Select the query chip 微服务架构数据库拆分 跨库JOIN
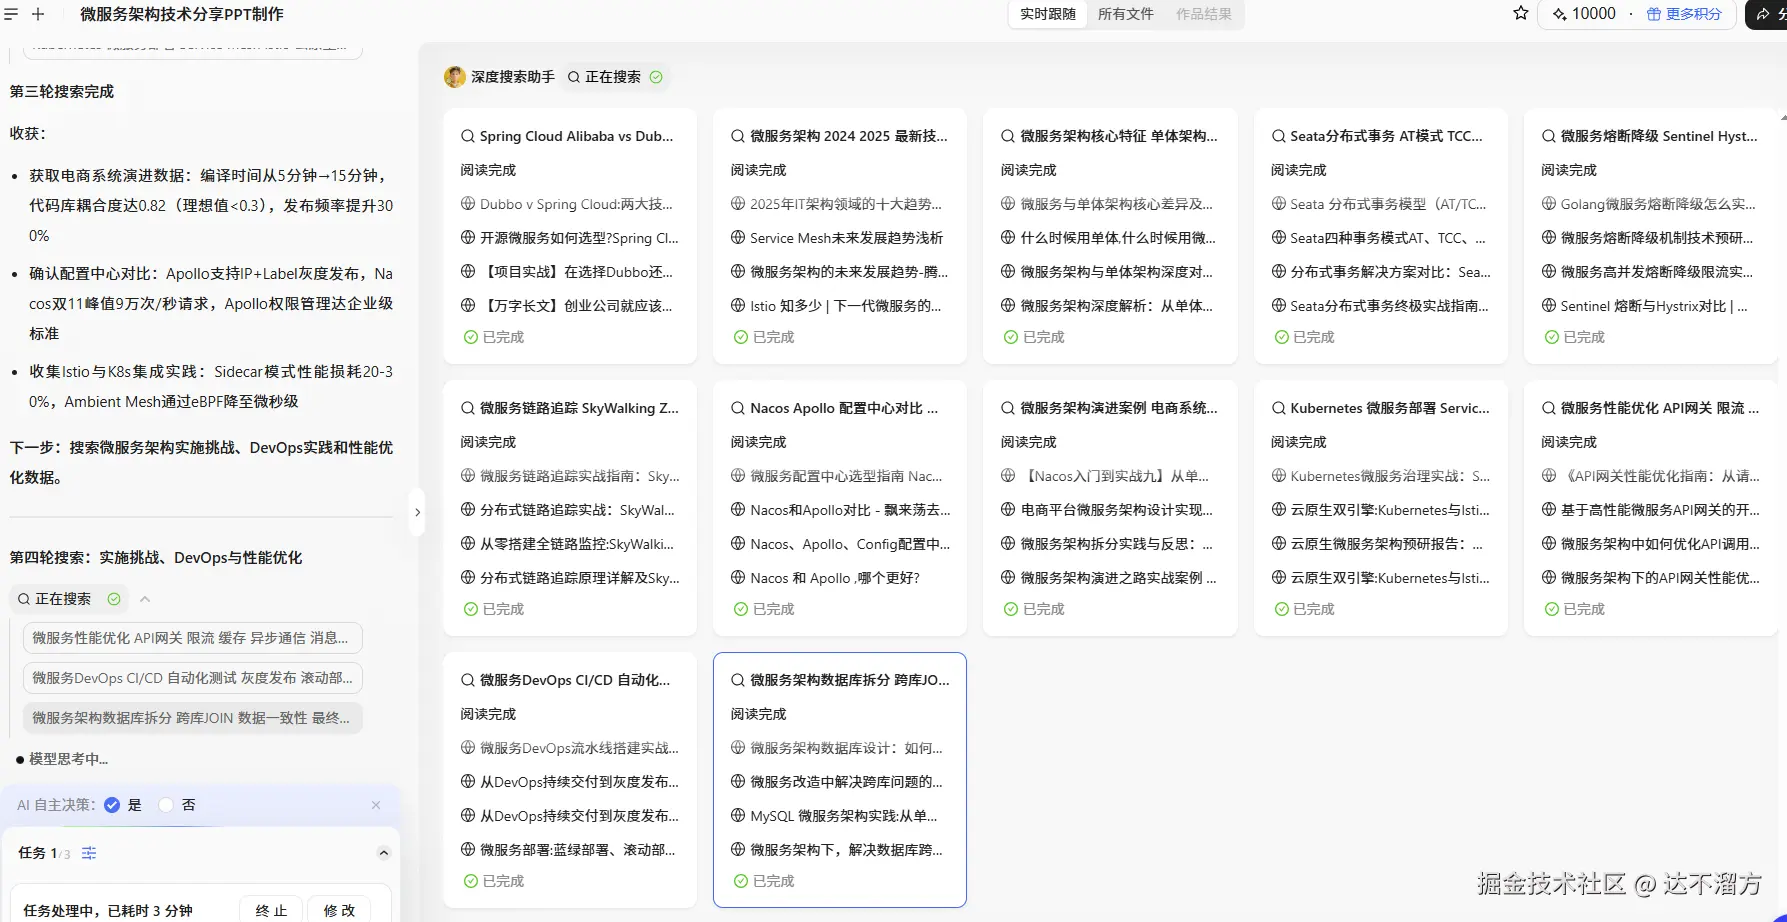The height and width of the screenshot is (922, 1787). coord(192,718)
